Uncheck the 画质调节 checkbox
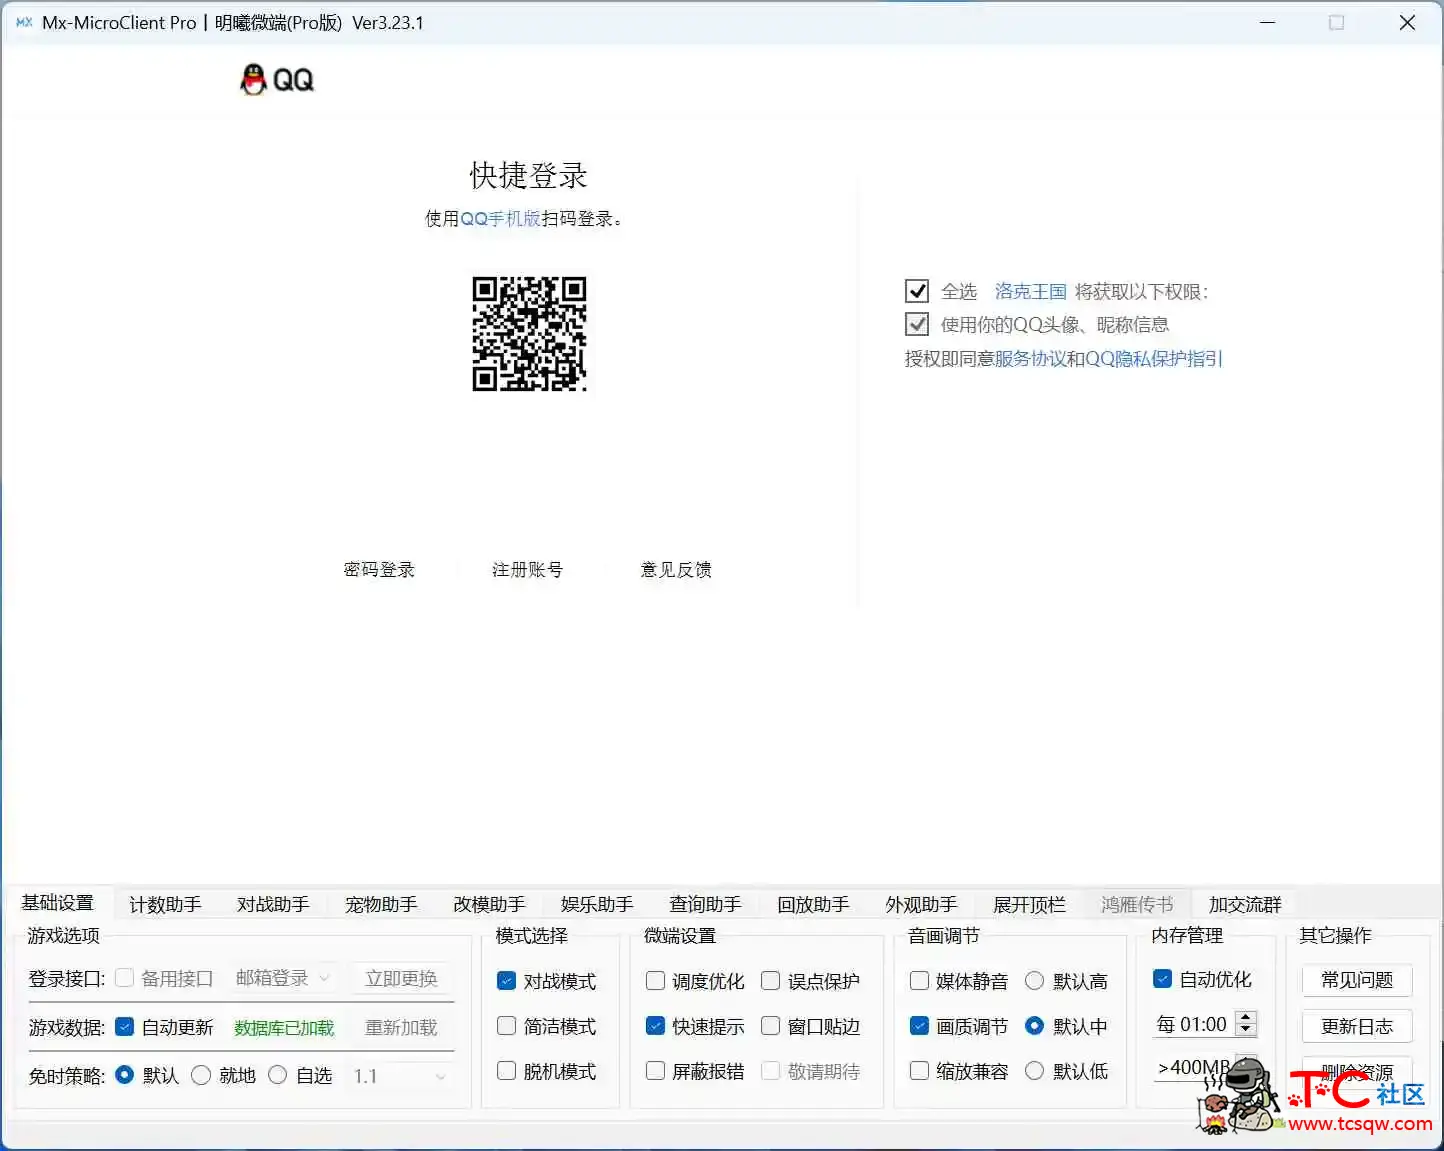Screen dimensions: 1444x1151 (x=919, y=1026)
